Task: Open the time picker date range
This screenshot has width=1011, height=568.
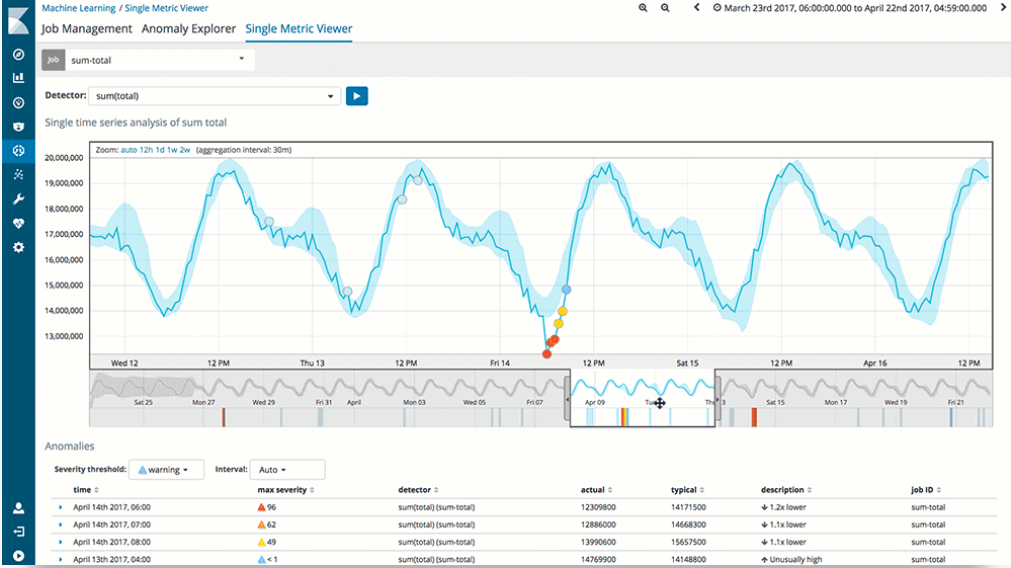Action: 849,8
